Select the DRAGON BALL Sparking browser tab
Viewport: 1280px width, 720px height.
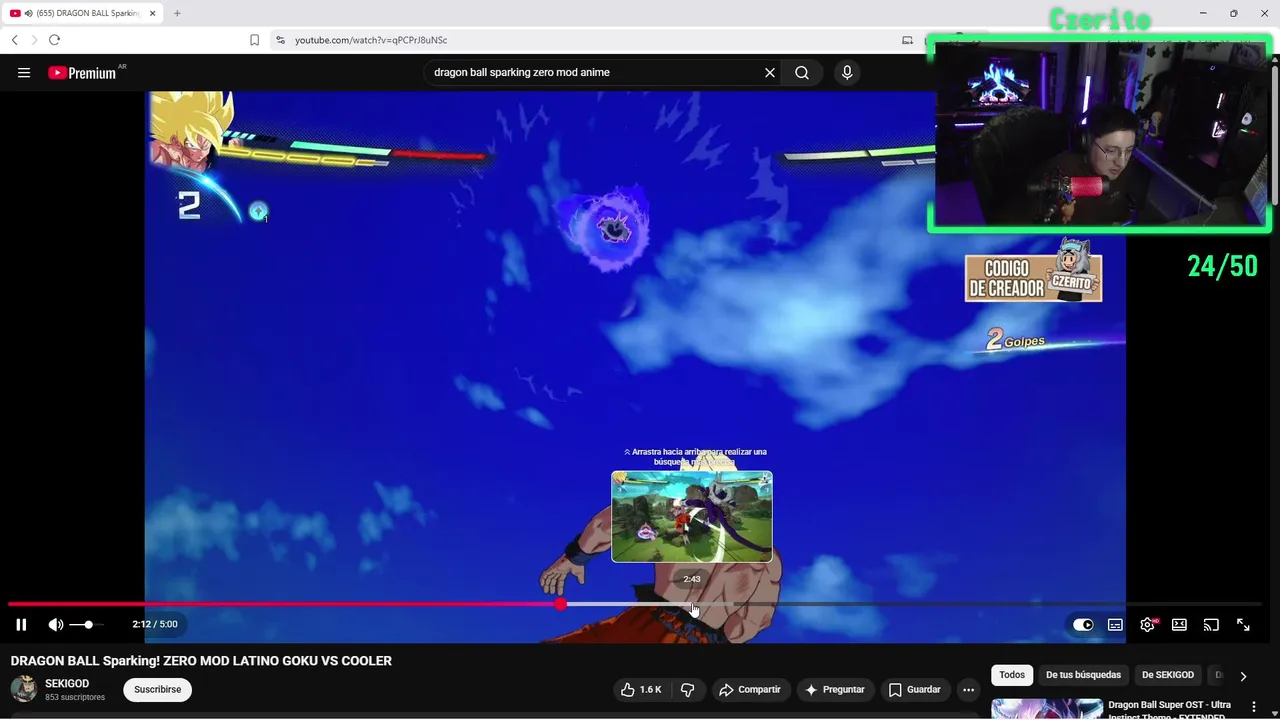83,13
